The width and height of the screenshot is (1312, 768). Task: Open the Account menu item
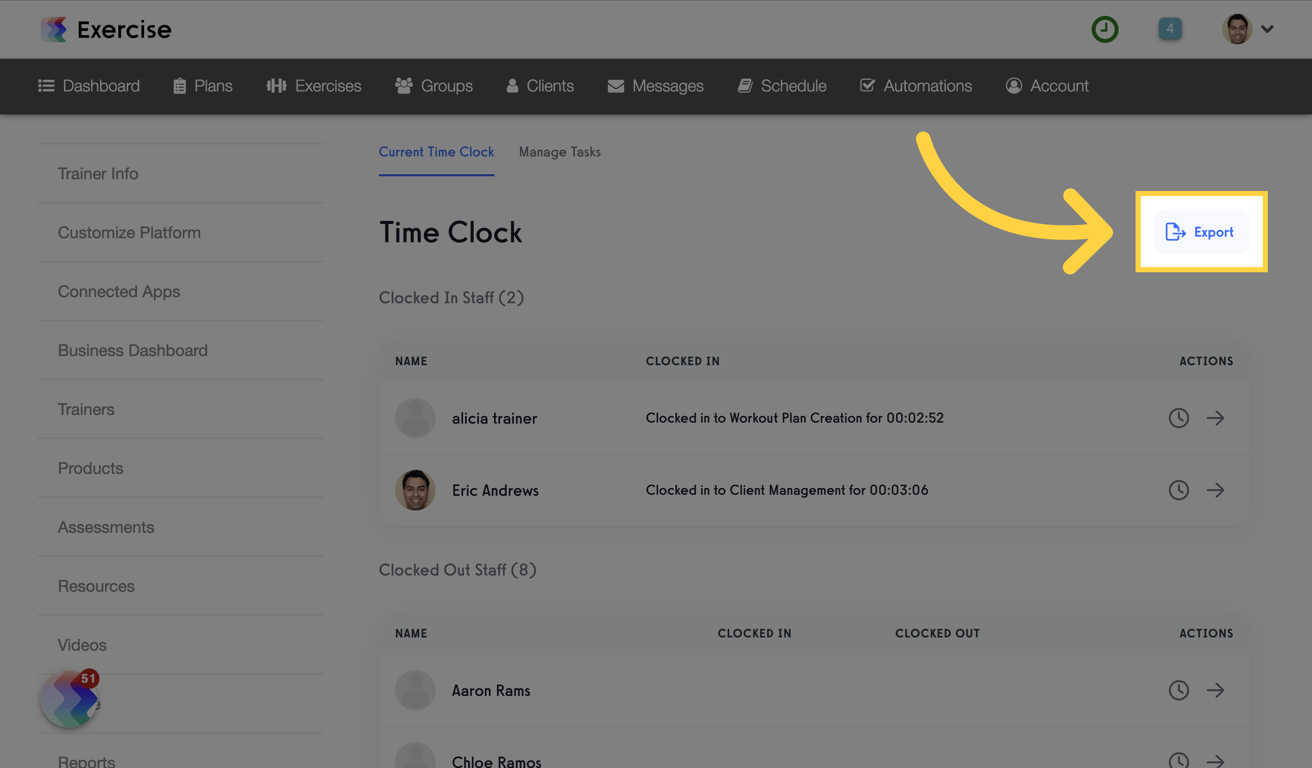(1047, 86)
